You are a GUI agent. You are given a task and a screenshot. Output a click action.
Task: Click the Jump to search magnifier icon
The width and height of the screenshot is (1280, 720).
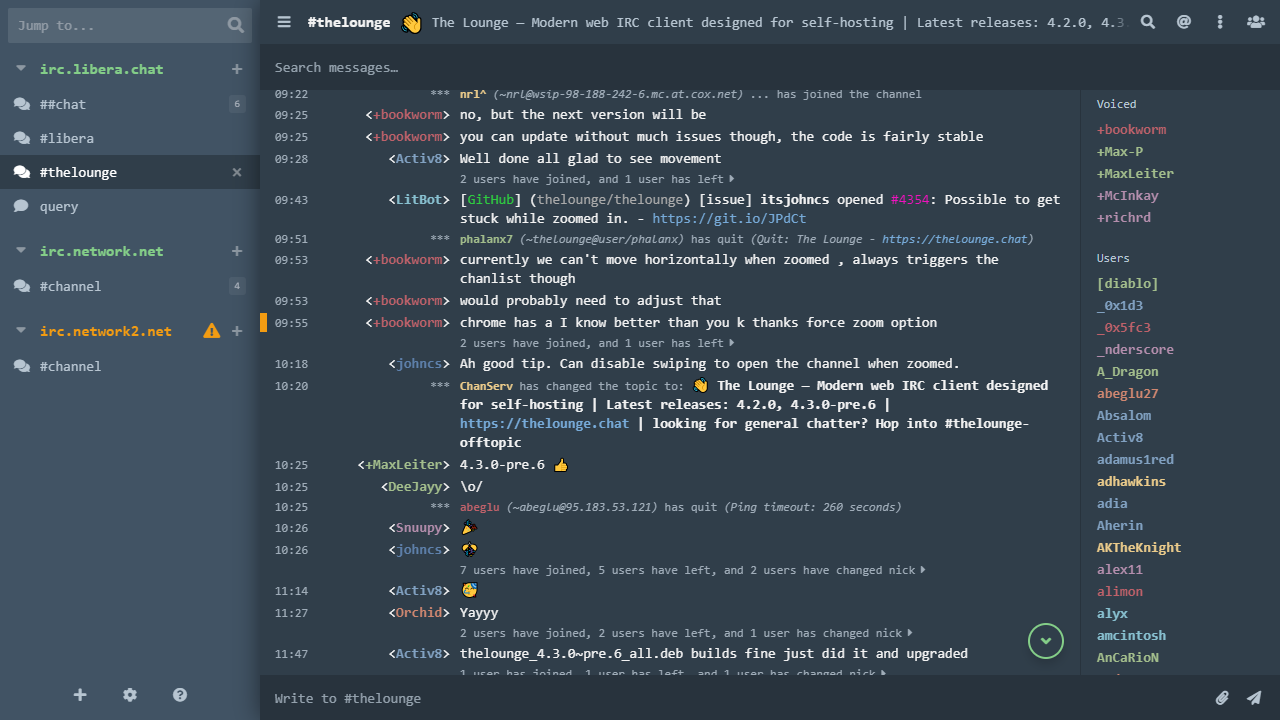[235, 25]
